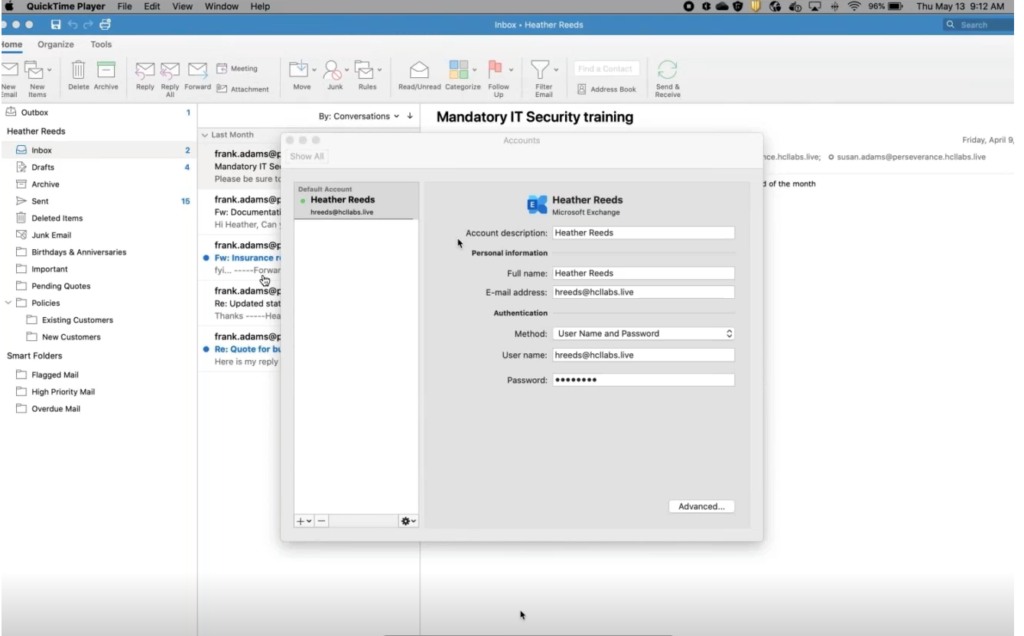Click Send & Receive sync icon
1024x636 pixels.
click(x=667, y=69)
